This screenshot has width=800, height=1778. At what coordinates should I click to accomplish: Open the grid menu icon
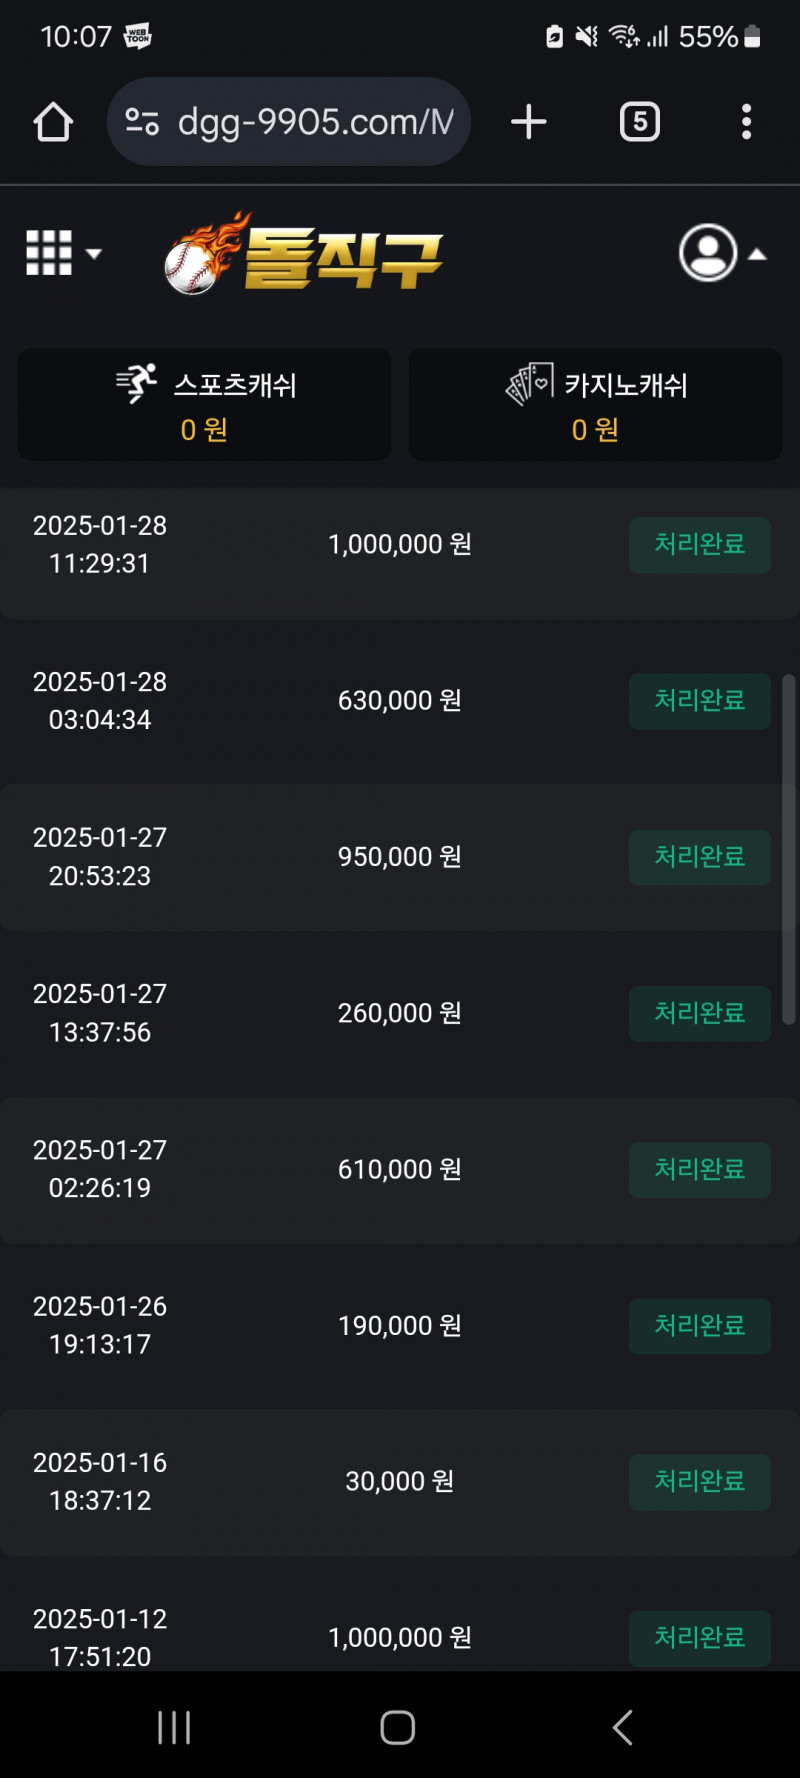[x=49, y=253]
